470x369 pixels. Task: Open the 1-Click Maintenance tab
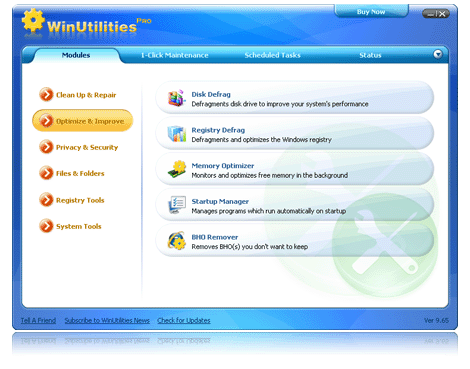[175, 55]
